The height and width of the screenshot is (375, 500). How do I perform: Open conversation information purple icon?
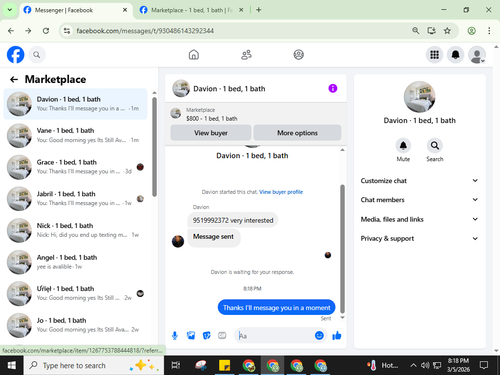tap(333, 88)
